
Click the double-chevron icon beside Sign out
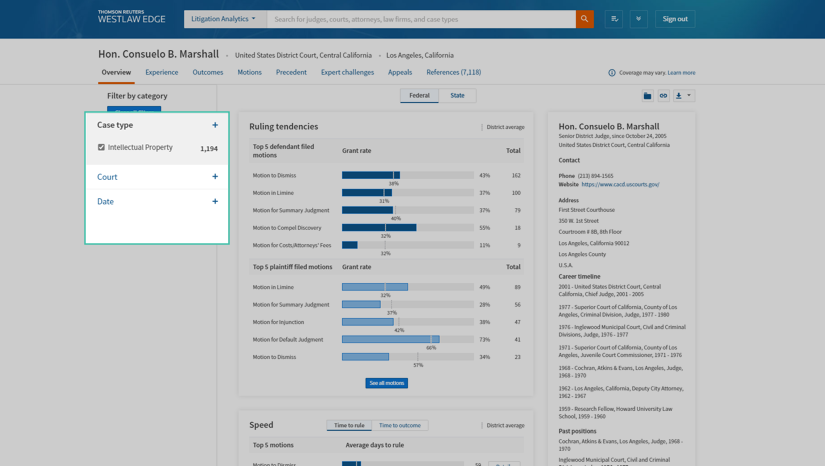(638, 19)
